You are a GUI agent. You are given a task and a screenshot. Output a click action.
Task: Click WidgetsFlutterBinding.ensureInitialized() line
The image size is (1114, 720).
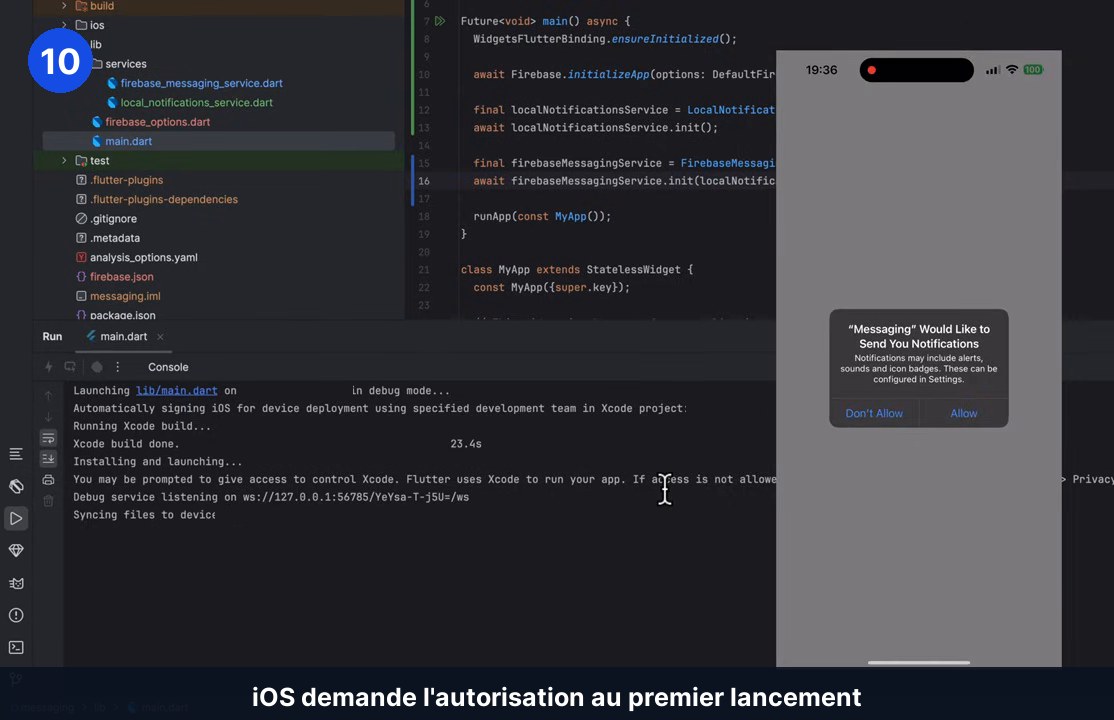pos(605,39)
